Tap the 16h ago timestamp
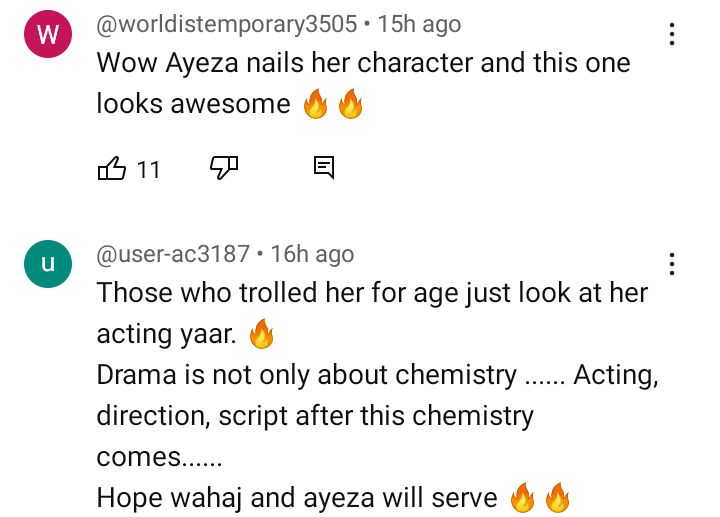The width and height of the screenshot is (720, 517). pyautogui.click(x=312, y=254)
